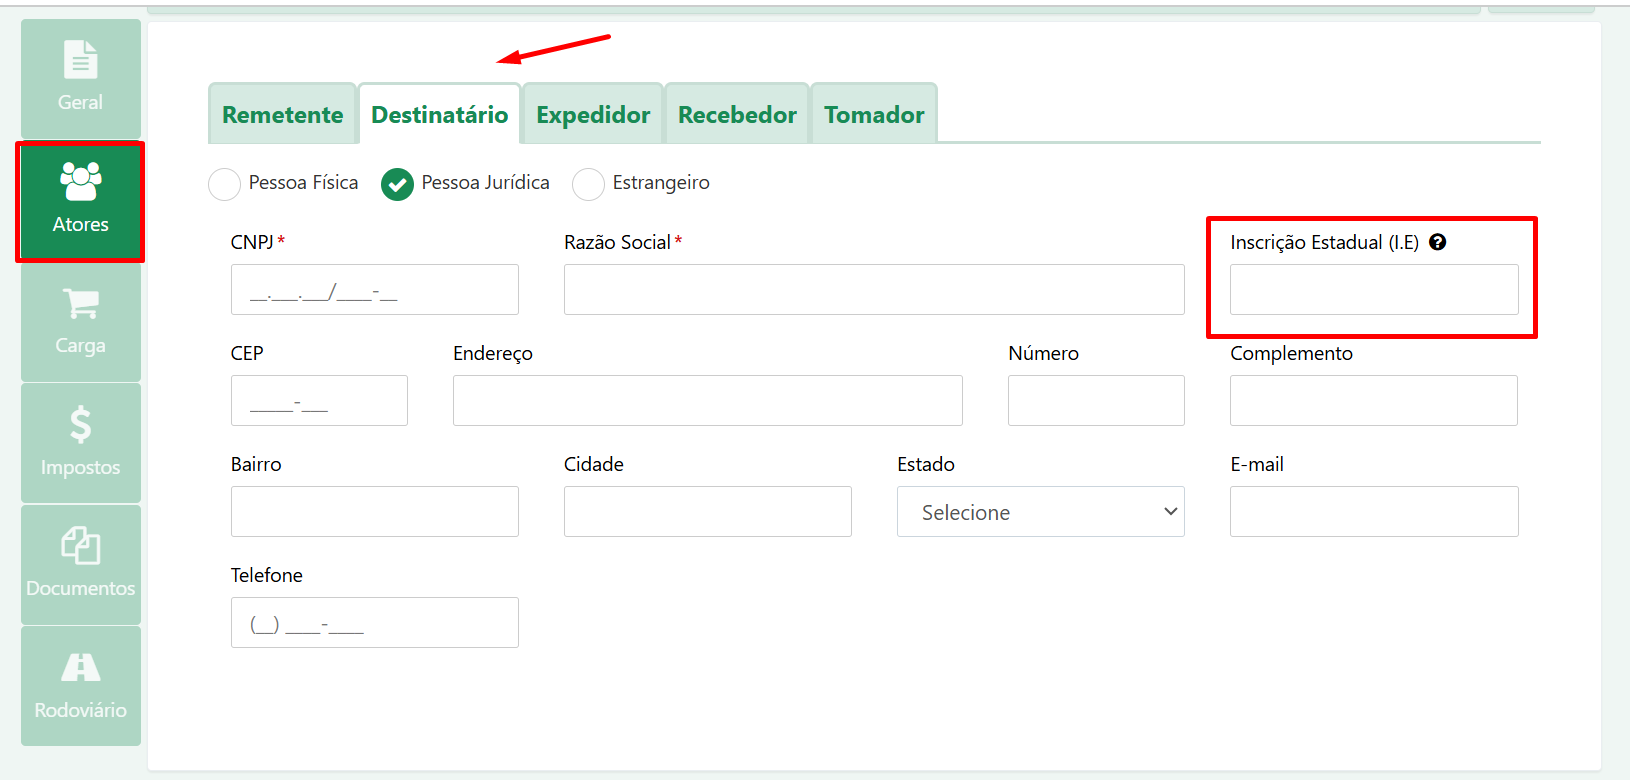Choose the Estrangeiro option
Image resolution: width=1630 pixels, height=780 pixels.
click(588, 184)
